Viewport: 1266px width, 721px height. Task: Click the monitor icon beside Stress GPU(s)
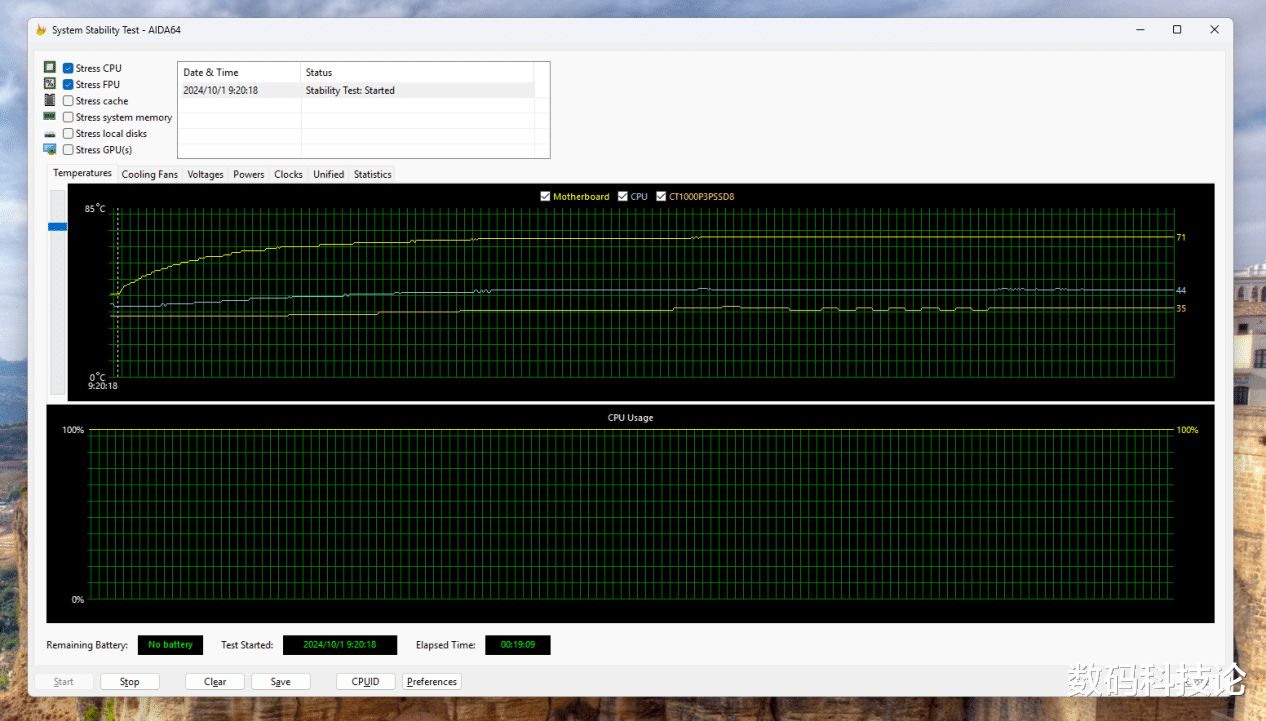[x=49, y=149]
